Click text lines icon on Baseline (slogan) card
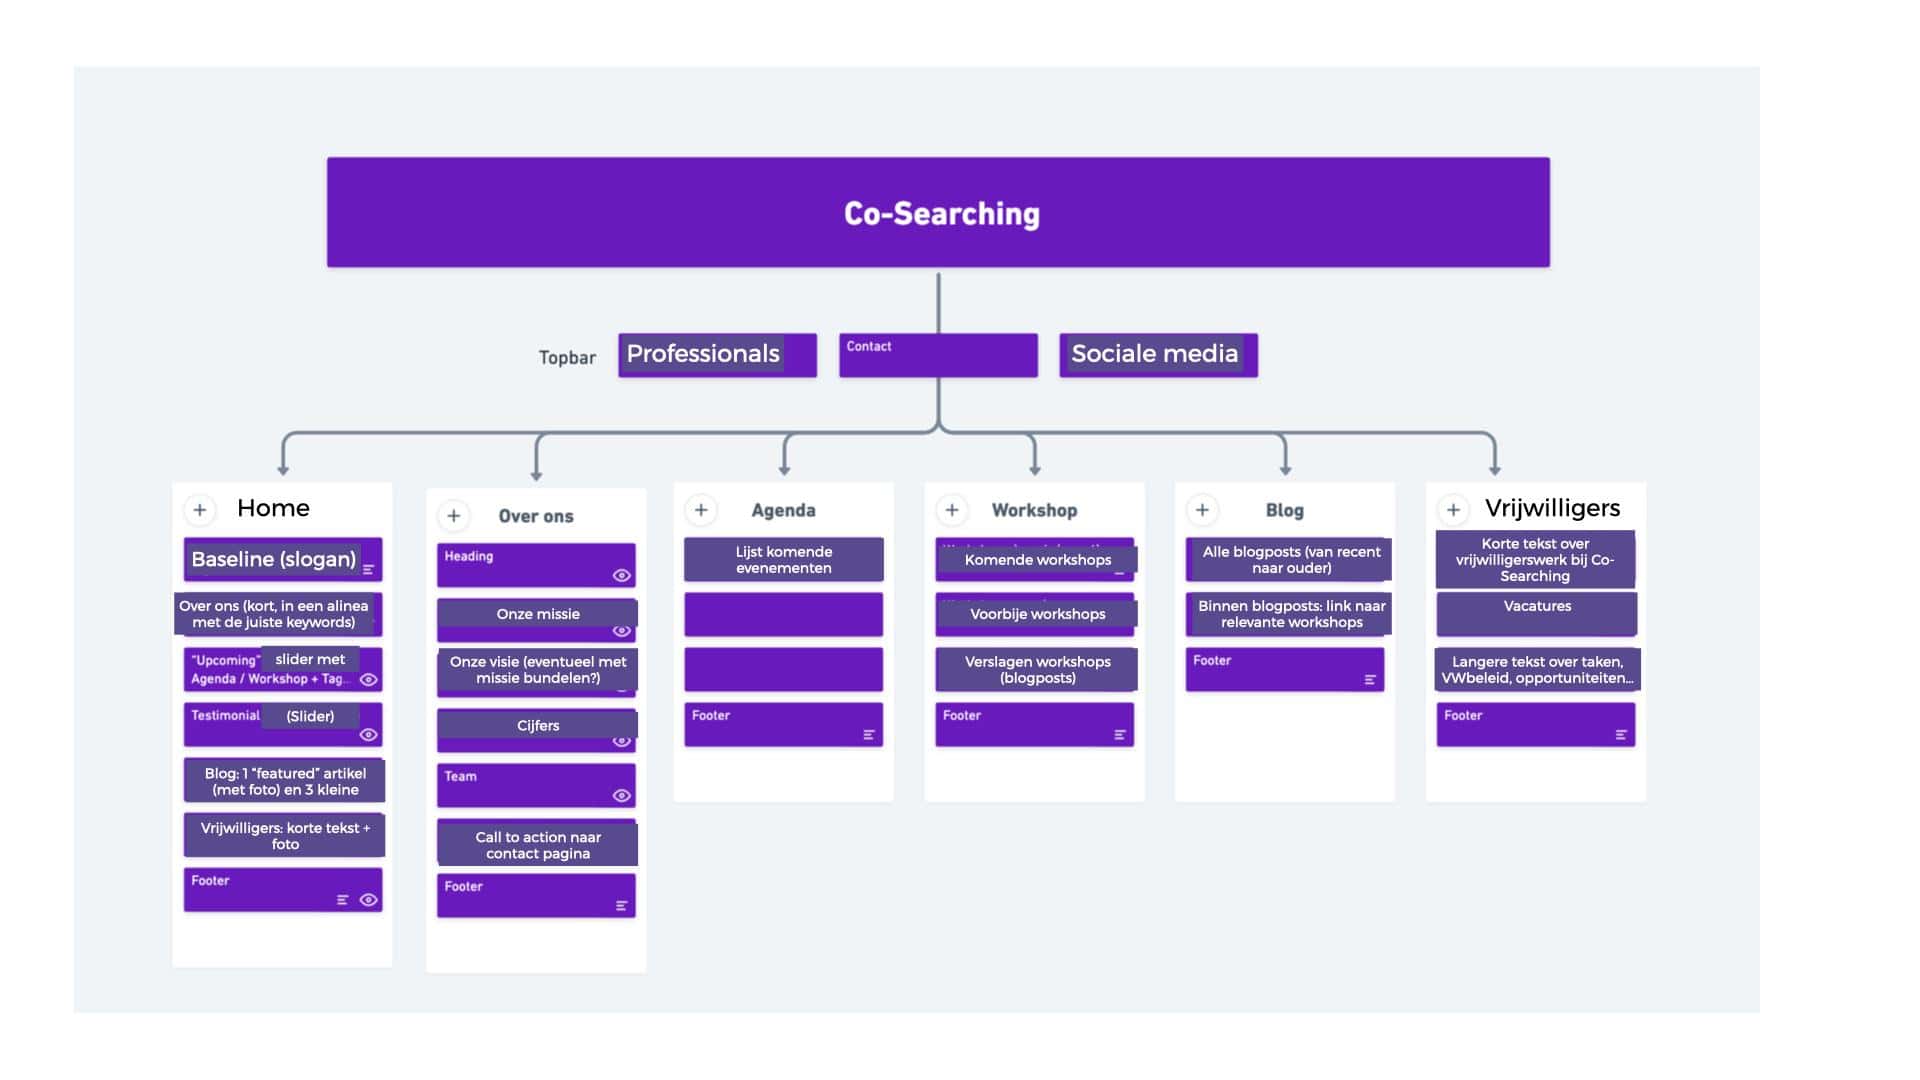 (x=369, y=569)
